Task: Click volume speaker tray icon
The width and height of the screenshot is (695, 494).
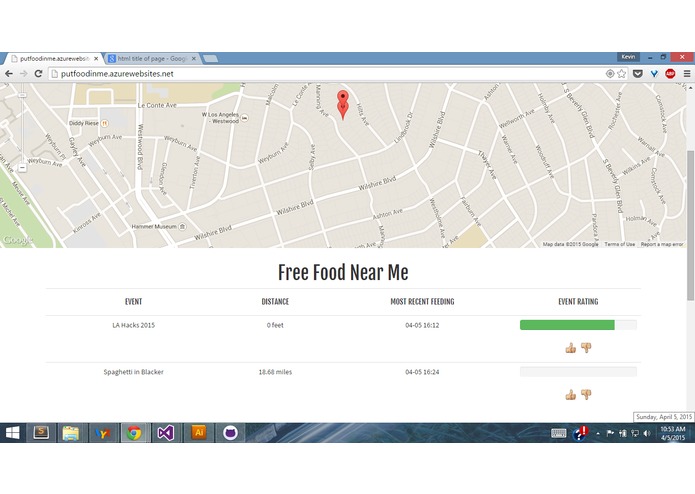Action: tap(647, 433)
